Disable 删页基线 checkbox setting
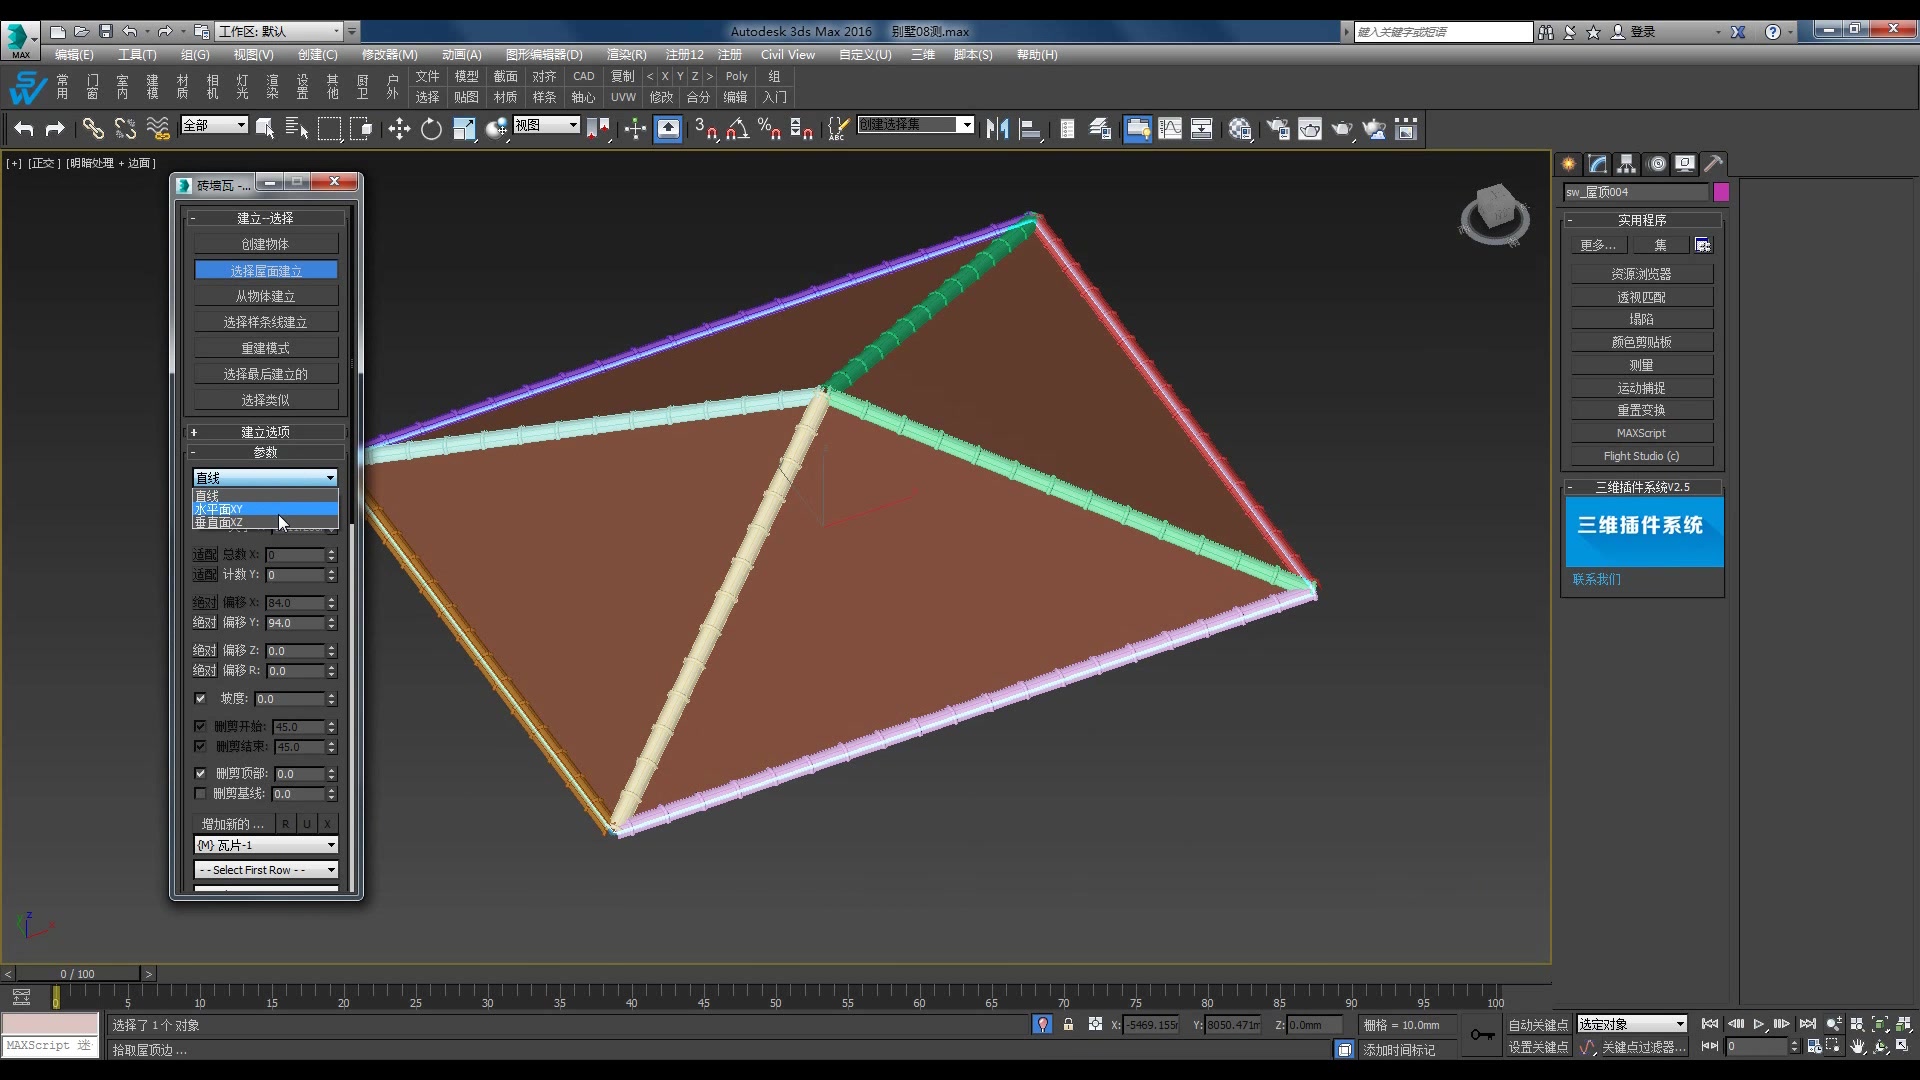Viewport: 1920px width, 1080px height. (200, 793)
